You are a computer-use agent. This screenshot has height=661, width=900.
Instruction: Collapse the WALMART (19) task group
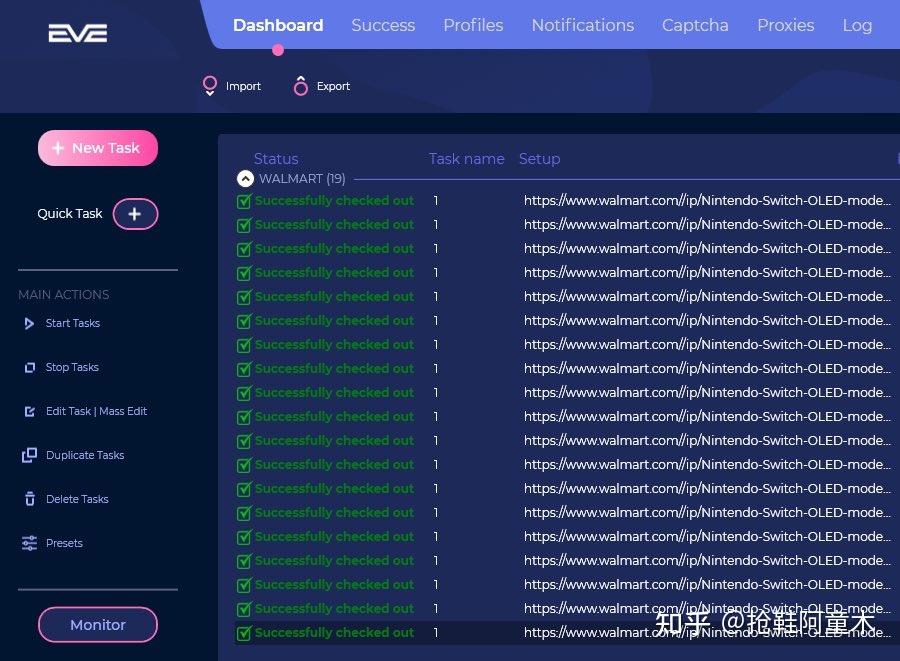click(x=245, y=179)
